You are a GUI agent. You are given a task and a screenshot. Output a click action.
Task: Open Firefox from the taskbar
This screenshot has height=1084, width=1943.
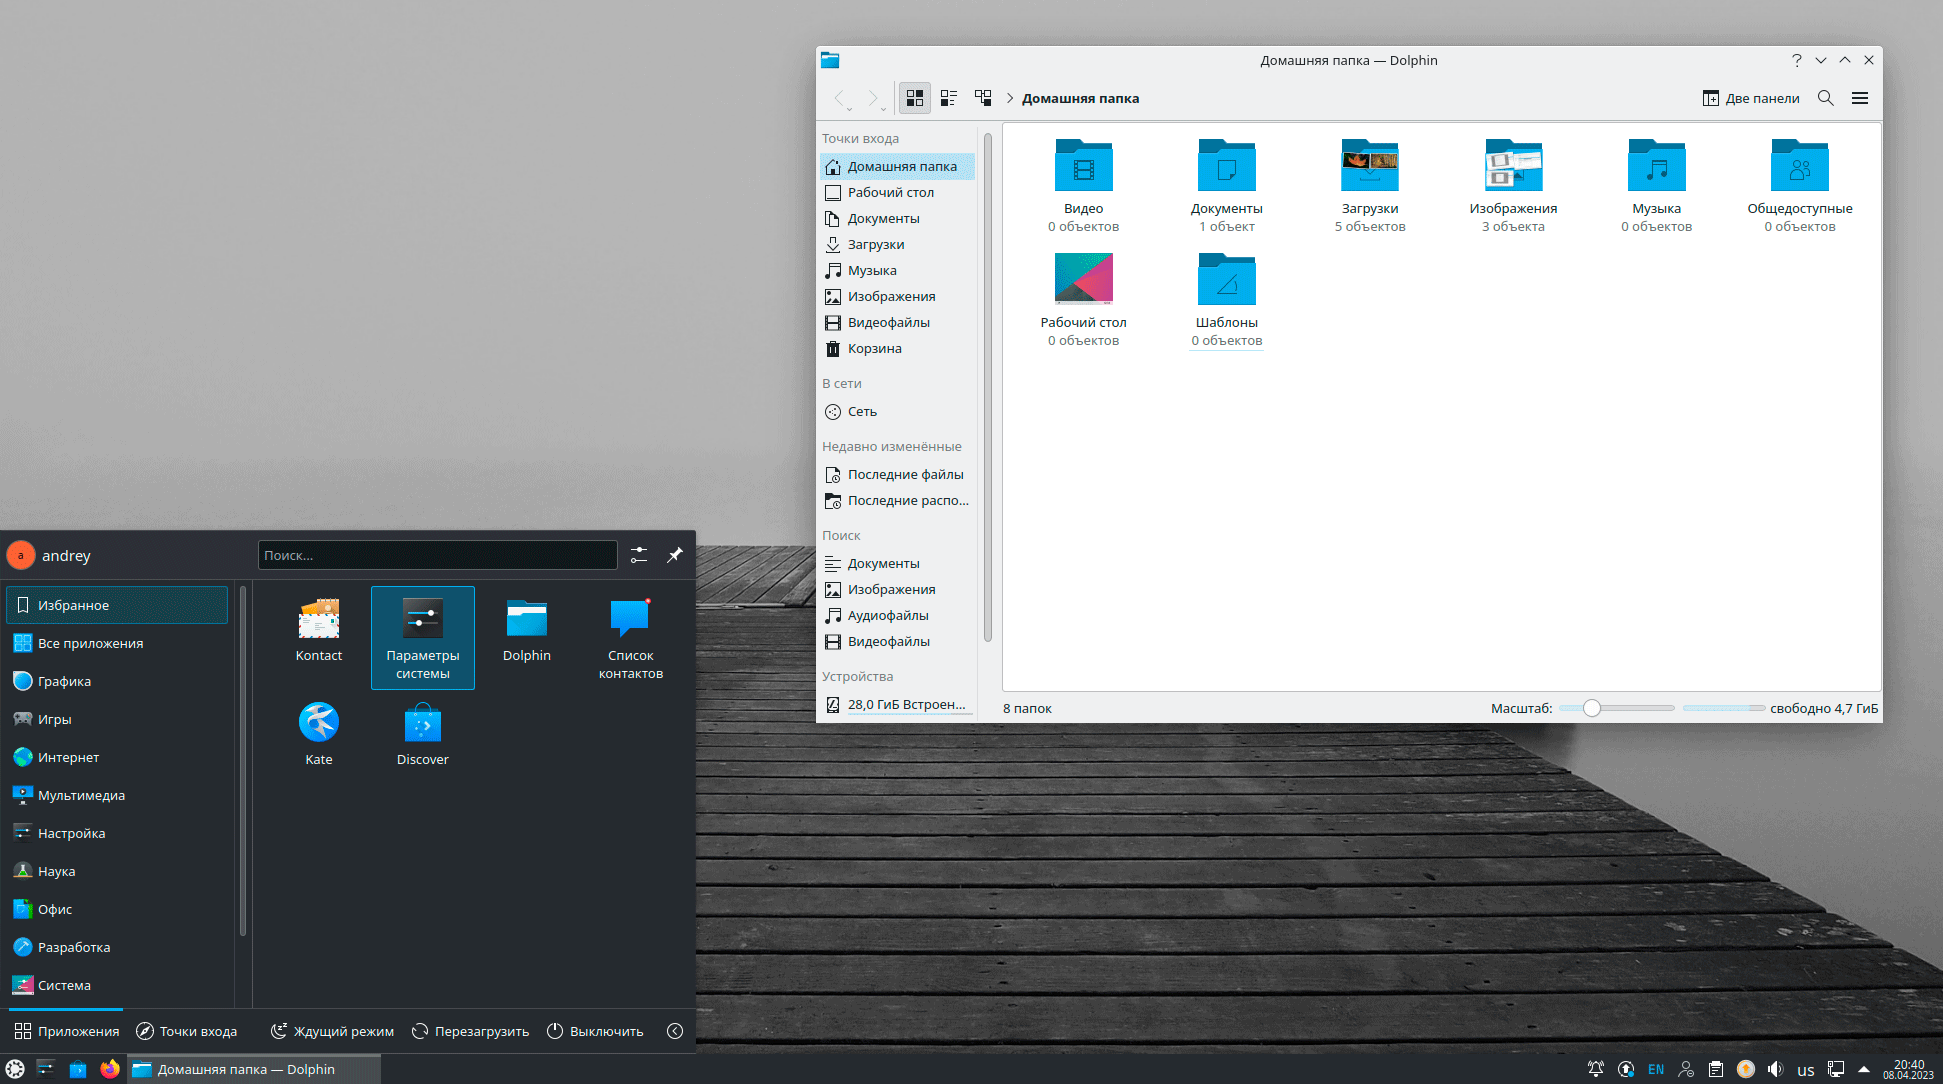click(110, 1069)
